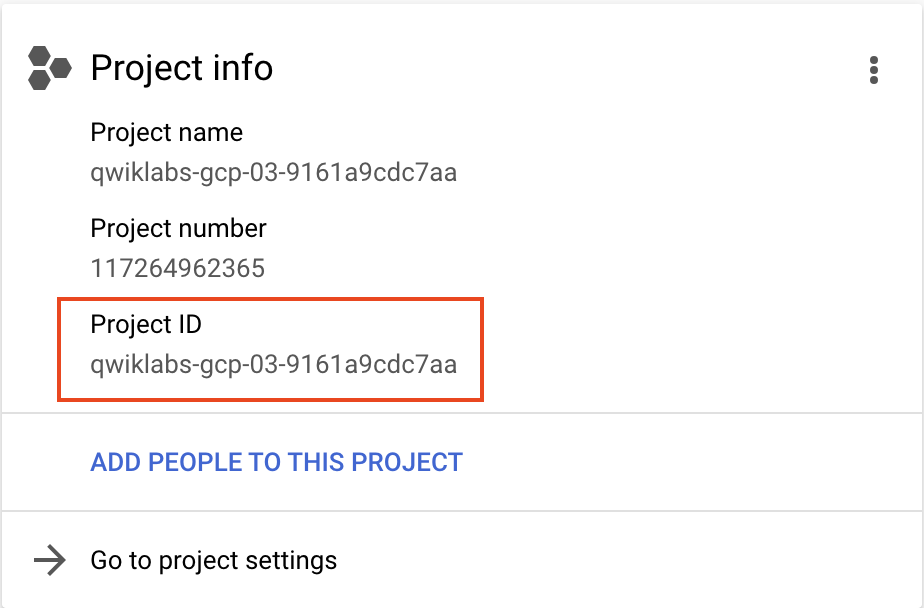Viewport: 924px width, 608px height.
Task: Click the project name qwiklabs-gcp-03-9161a9cdc7aa
Action: click(273, 172)
